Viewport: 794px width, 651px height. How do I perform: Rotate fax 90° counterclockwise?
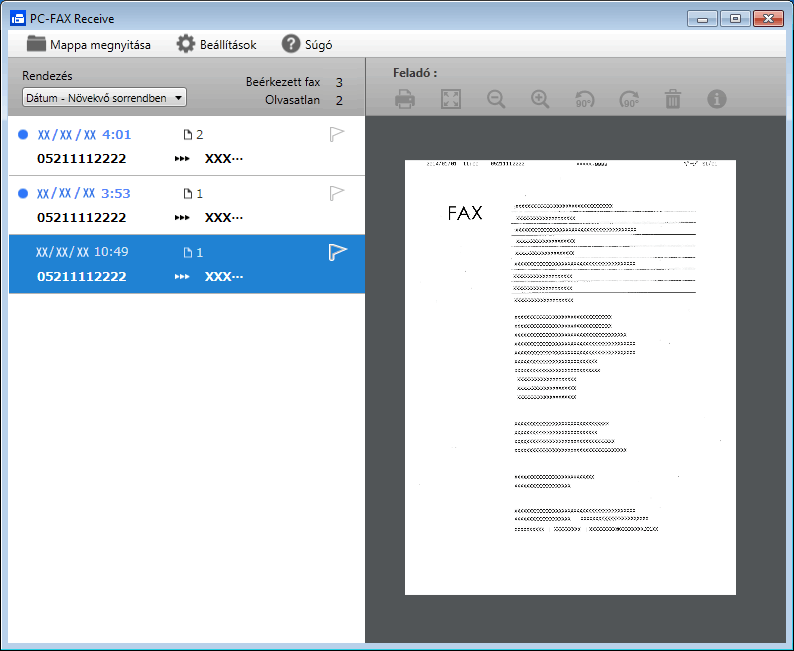(x=584, y=100)
